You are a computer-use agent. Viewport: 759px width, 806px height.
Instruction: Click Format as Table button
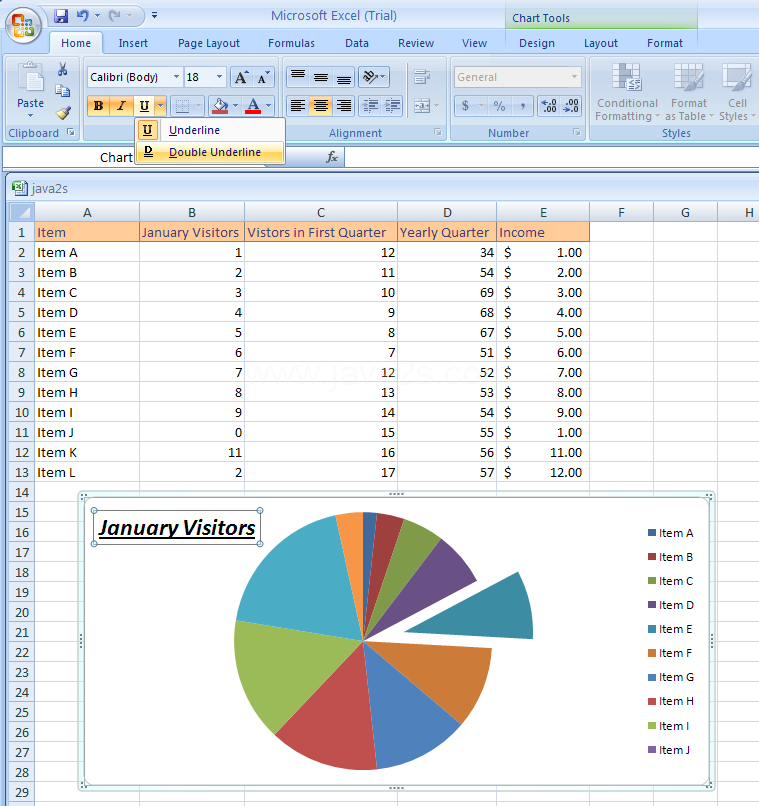coord(689,93)
